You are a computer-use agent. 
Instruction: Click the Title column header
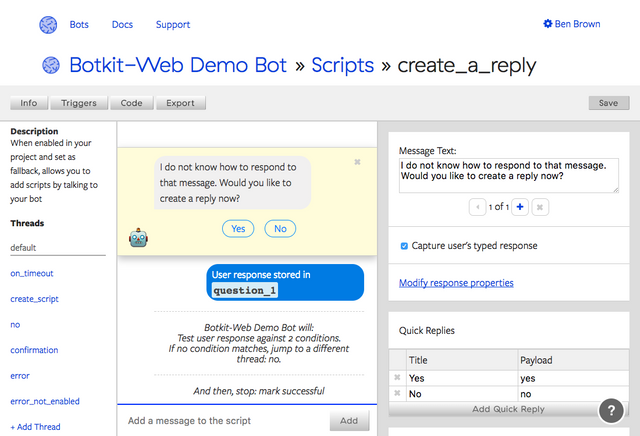coord(462,360)
